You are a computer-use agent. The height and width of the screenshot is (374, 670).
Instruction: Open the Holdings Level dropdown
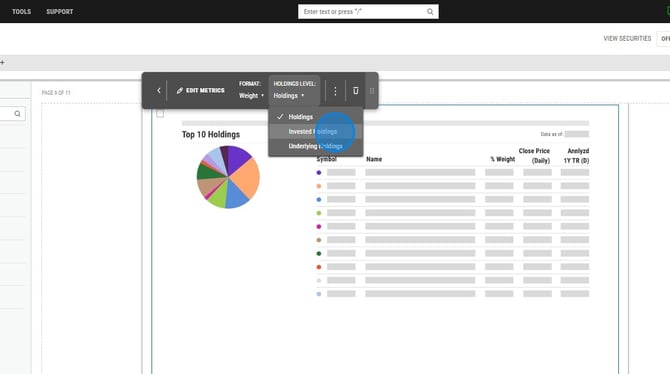[x=294, y=90]
